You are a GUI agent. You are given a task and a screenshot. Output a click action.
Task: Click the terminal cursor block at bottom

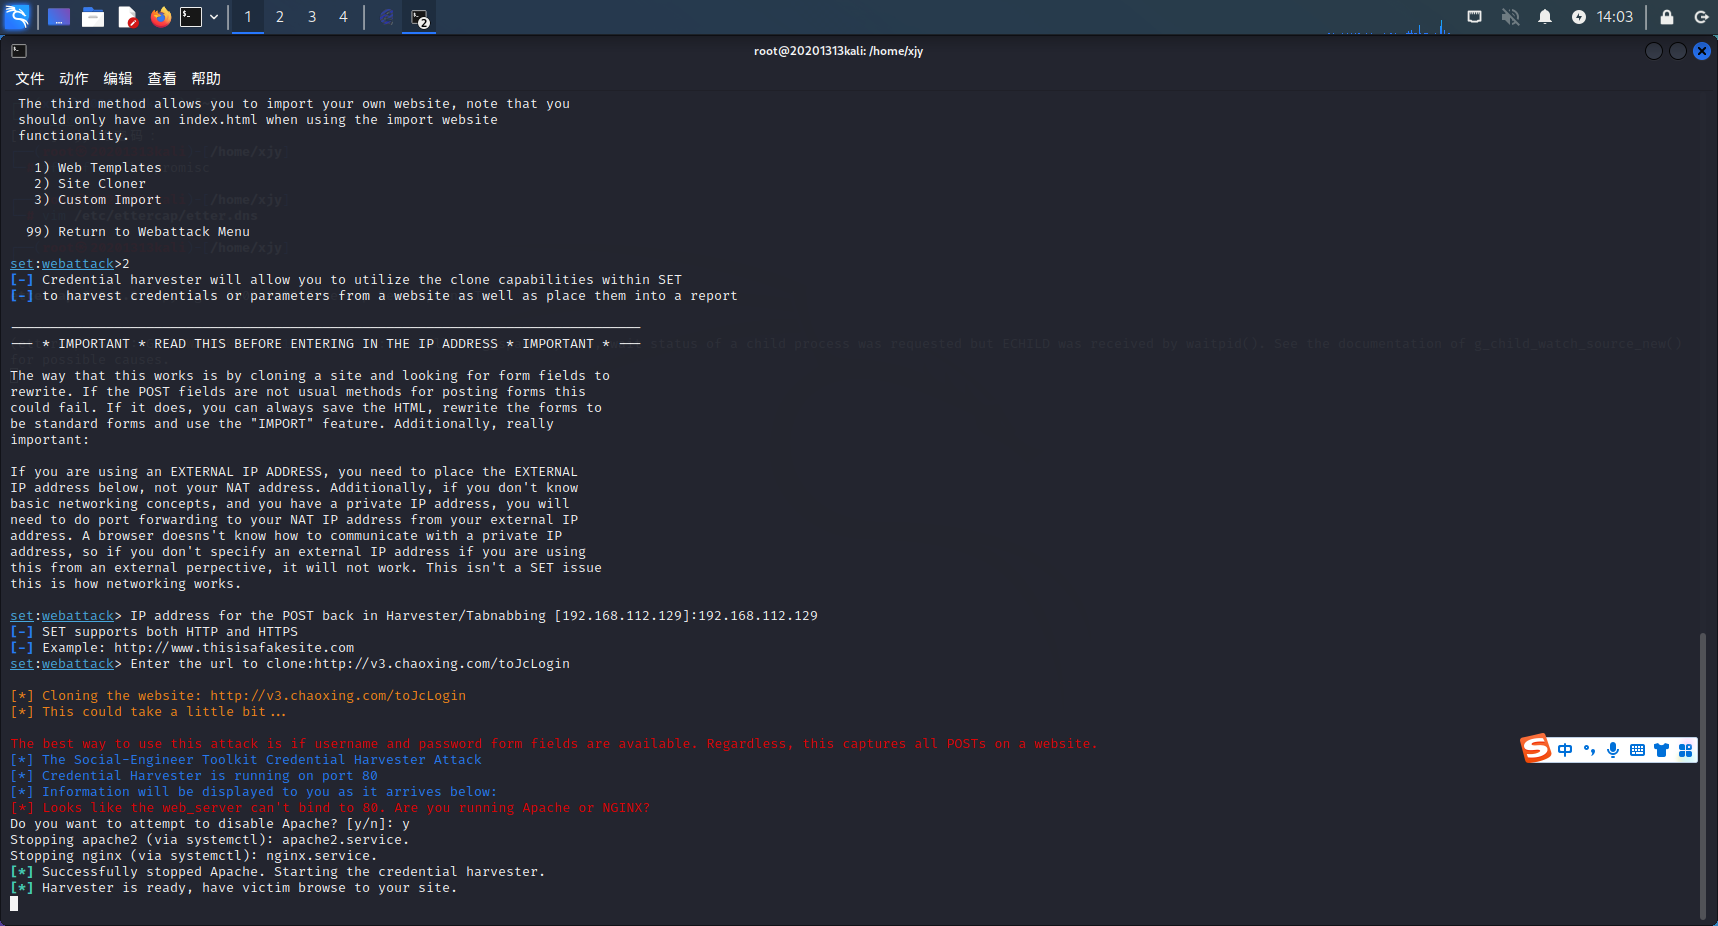pyautogui.click(x=14, y=904)
